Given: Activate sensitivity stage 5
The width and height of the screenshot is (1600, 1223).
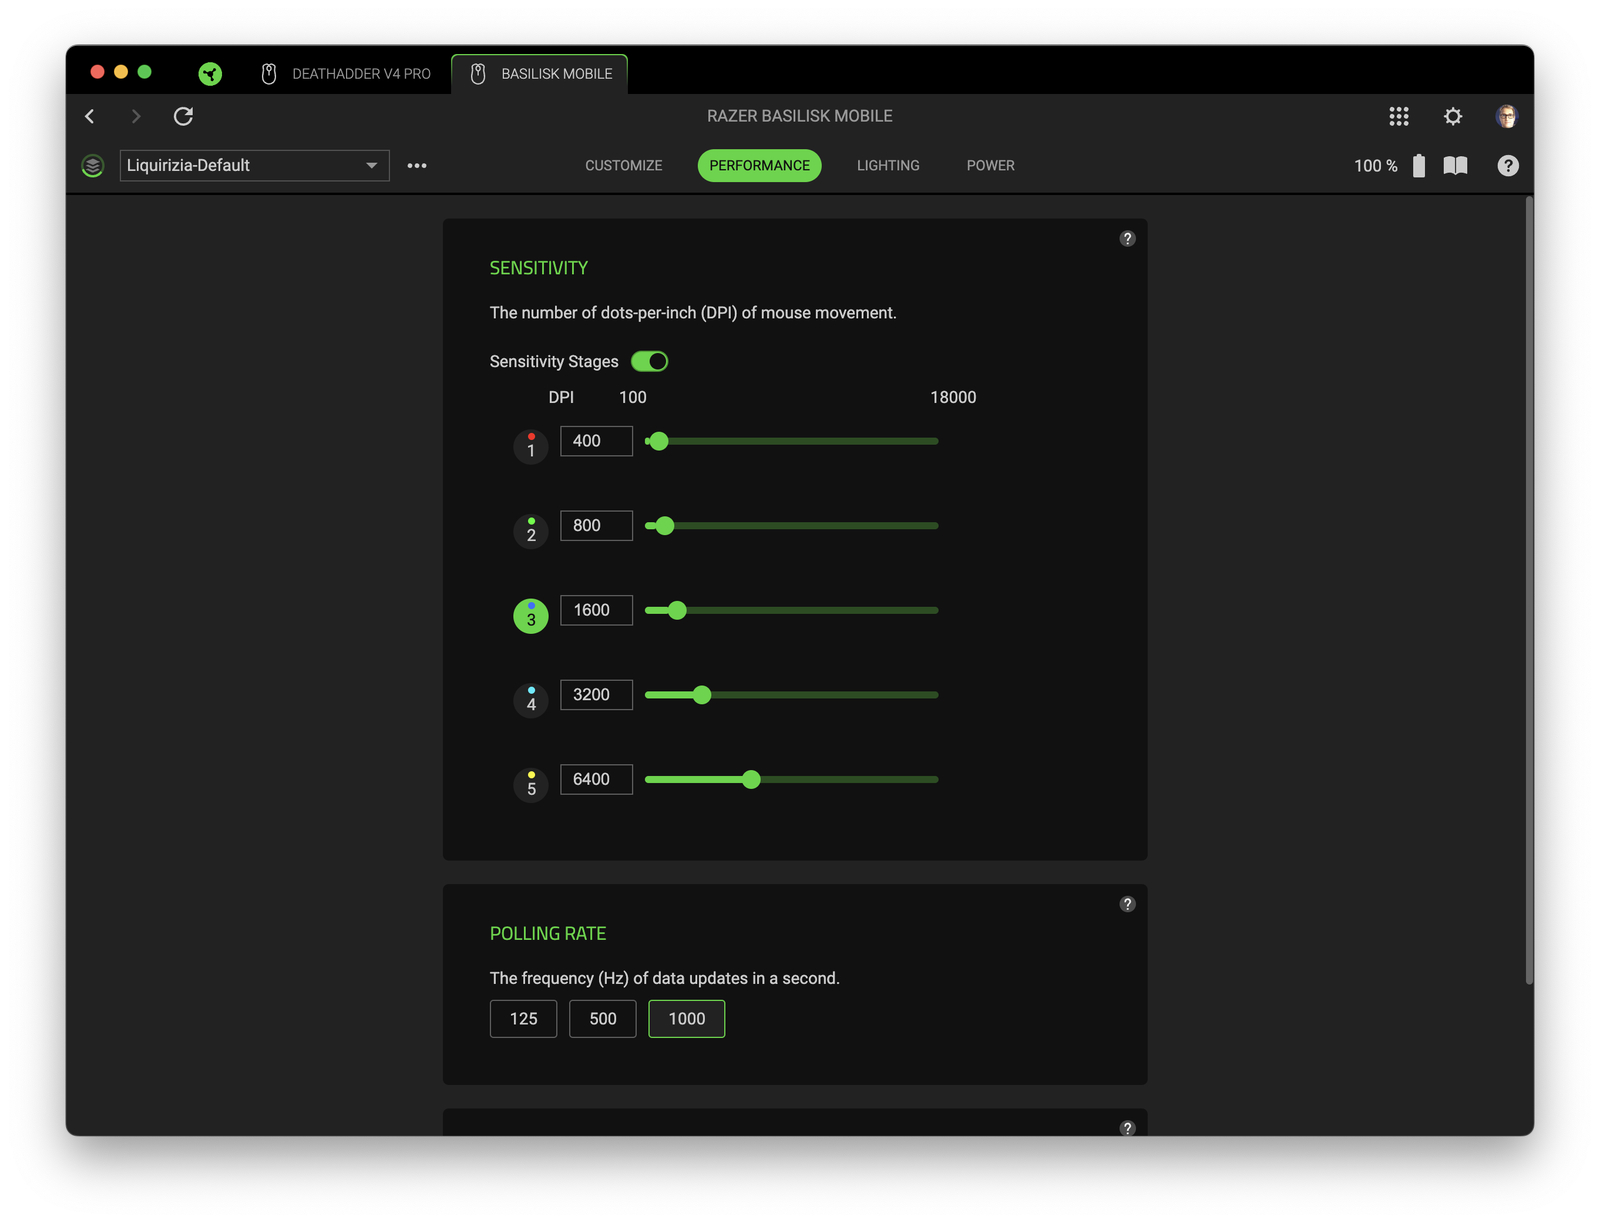Looking at the screenshot, I should coord(531,785).
